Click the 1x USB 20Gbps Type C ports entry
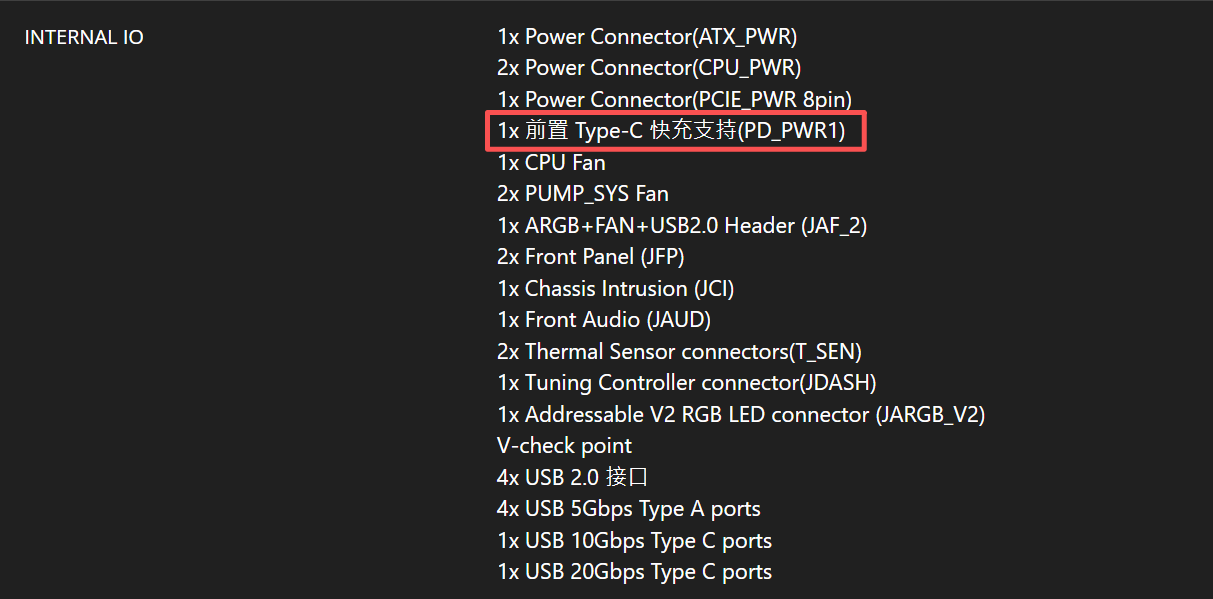The image size is (1213, 599). (x=634, y=572)
